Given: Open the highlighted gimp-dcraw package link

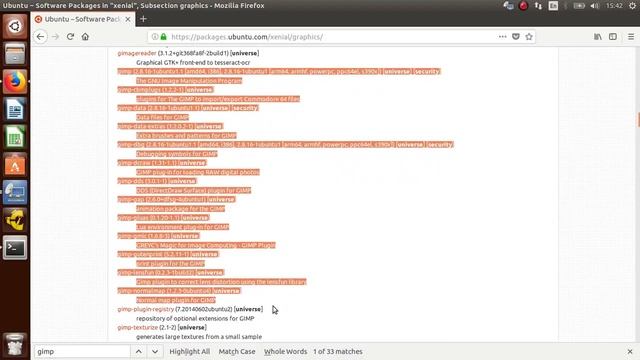Looking at the screenshot, I should point(134,163).
